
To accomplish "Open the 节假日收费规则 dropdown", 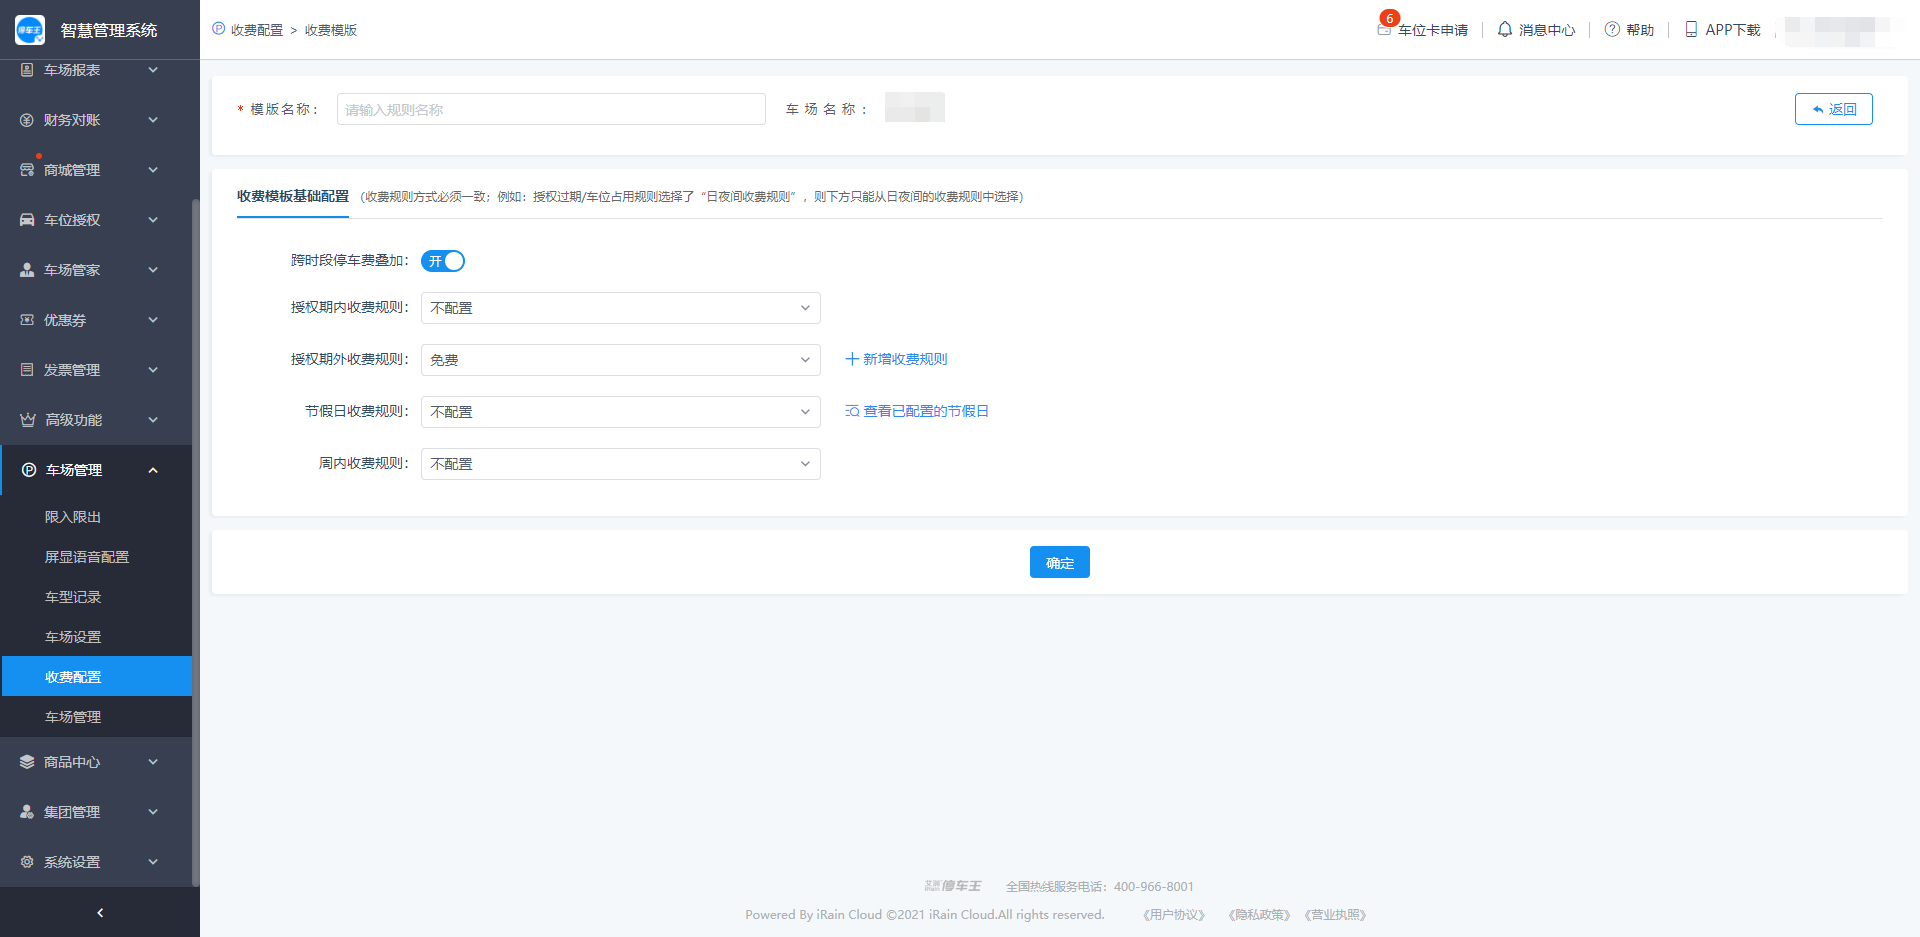I will pos(621,412).
